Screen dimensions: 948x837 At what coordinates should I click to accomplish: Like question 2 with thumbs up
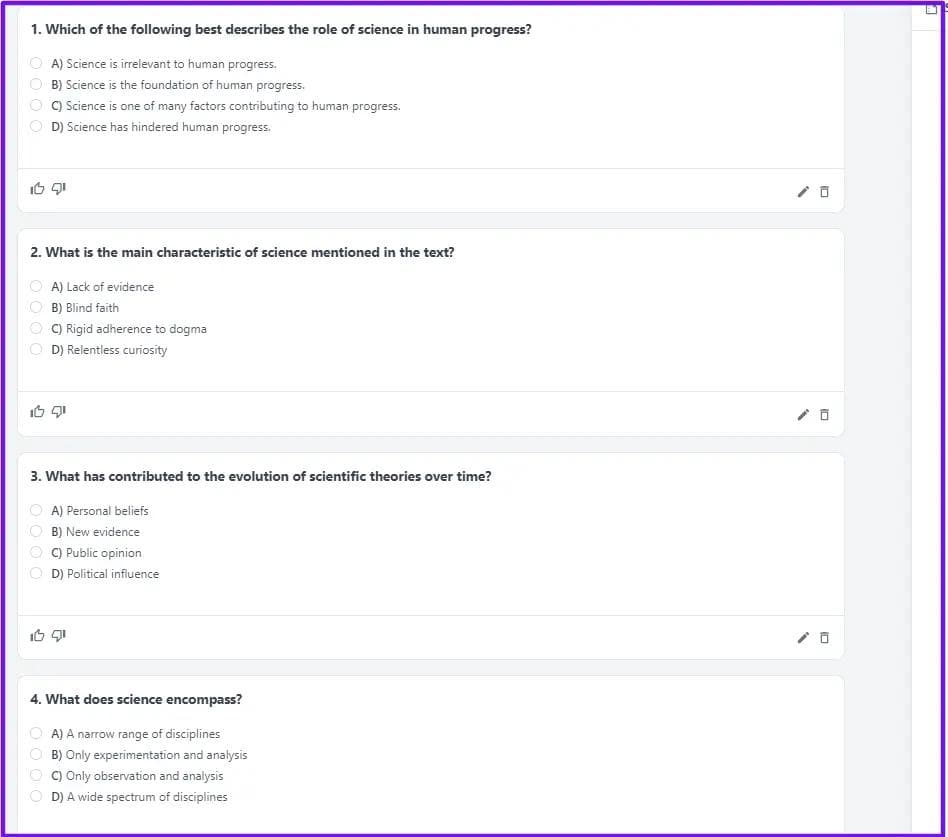coord(38,411)
